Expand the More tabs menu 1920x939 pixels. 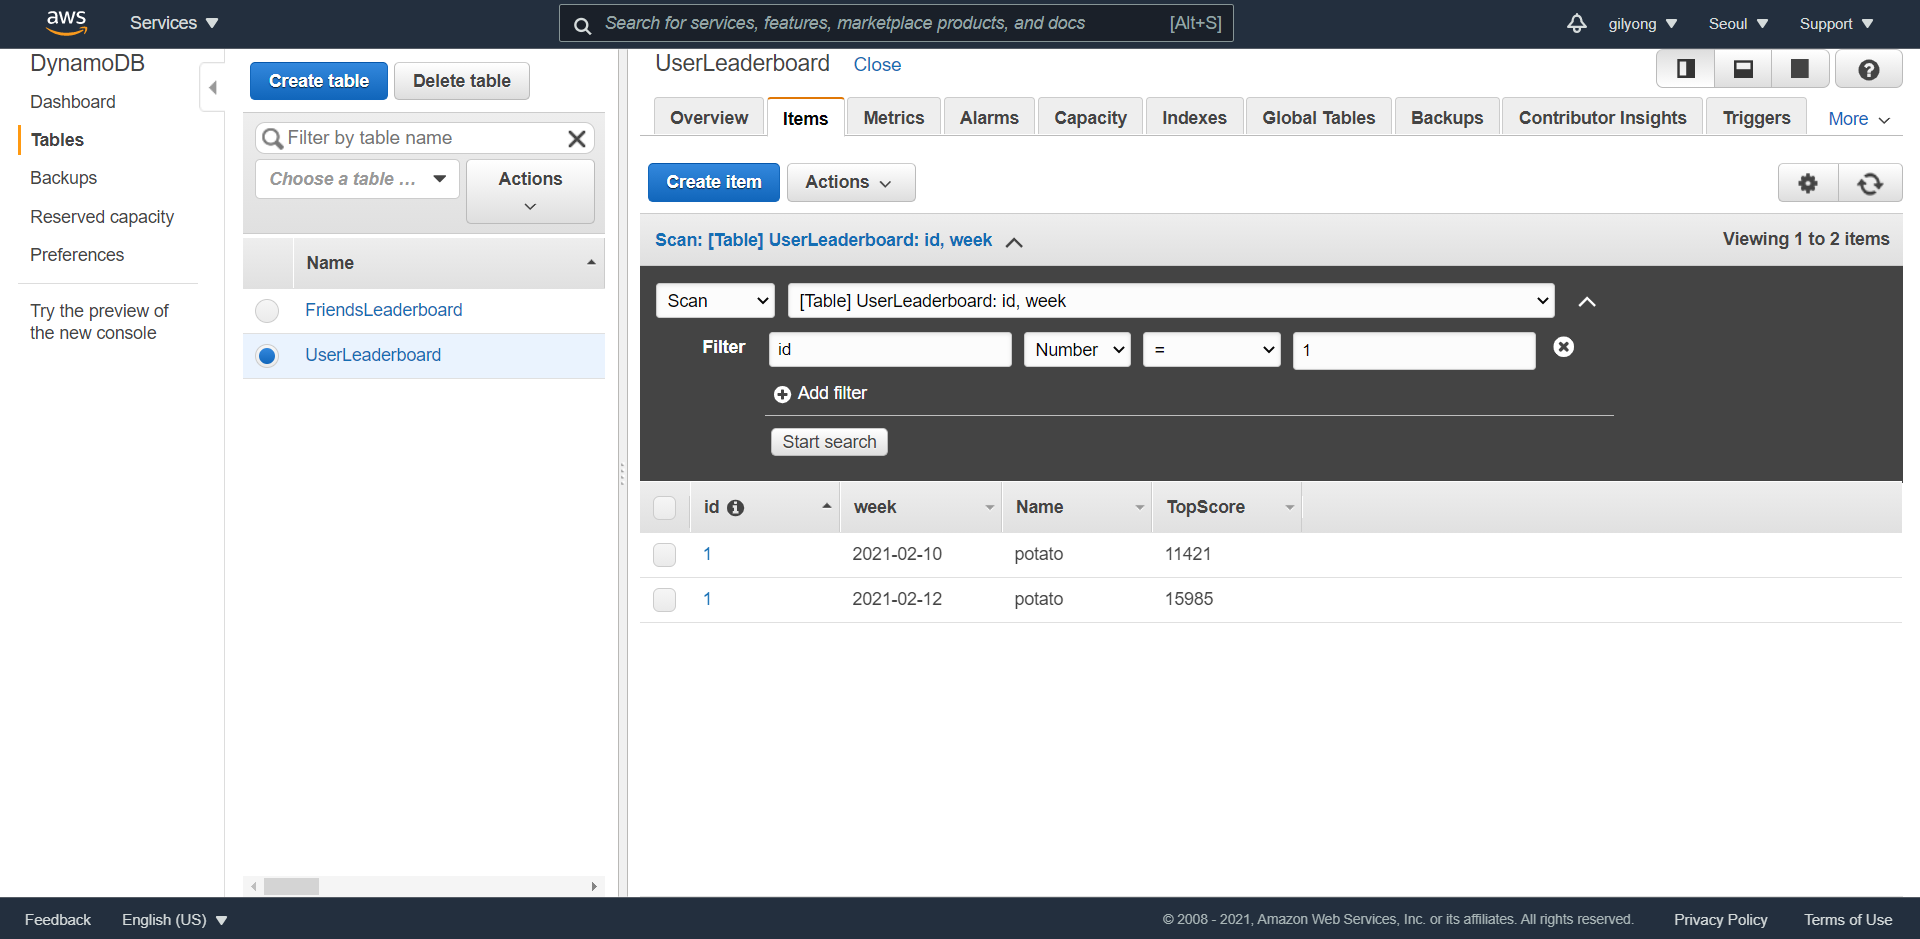tap(1859, 119)
